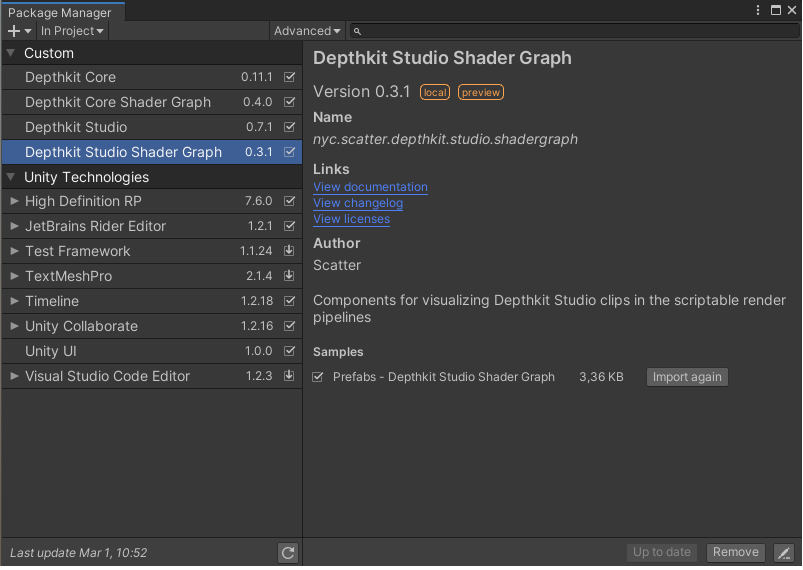Click the edit package manifest pencil icon
This screenshot has height=570, width=803.
tap(784, 553)
